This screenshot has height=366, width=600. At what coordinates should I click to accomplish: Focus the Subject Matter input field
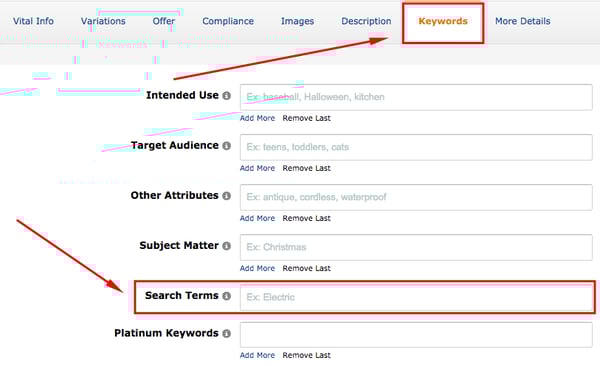pyautogui.click(x=416, y=247)
